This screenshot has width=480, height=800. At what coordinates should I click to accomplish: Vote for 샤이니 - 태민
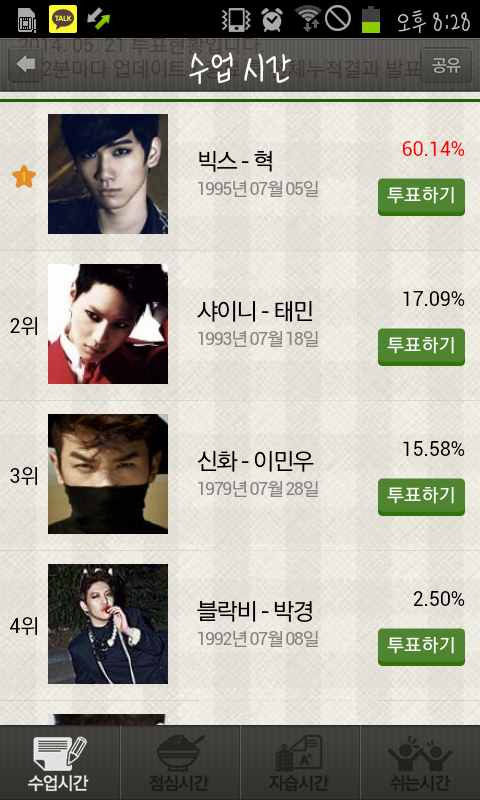click(x=421, y=346)
